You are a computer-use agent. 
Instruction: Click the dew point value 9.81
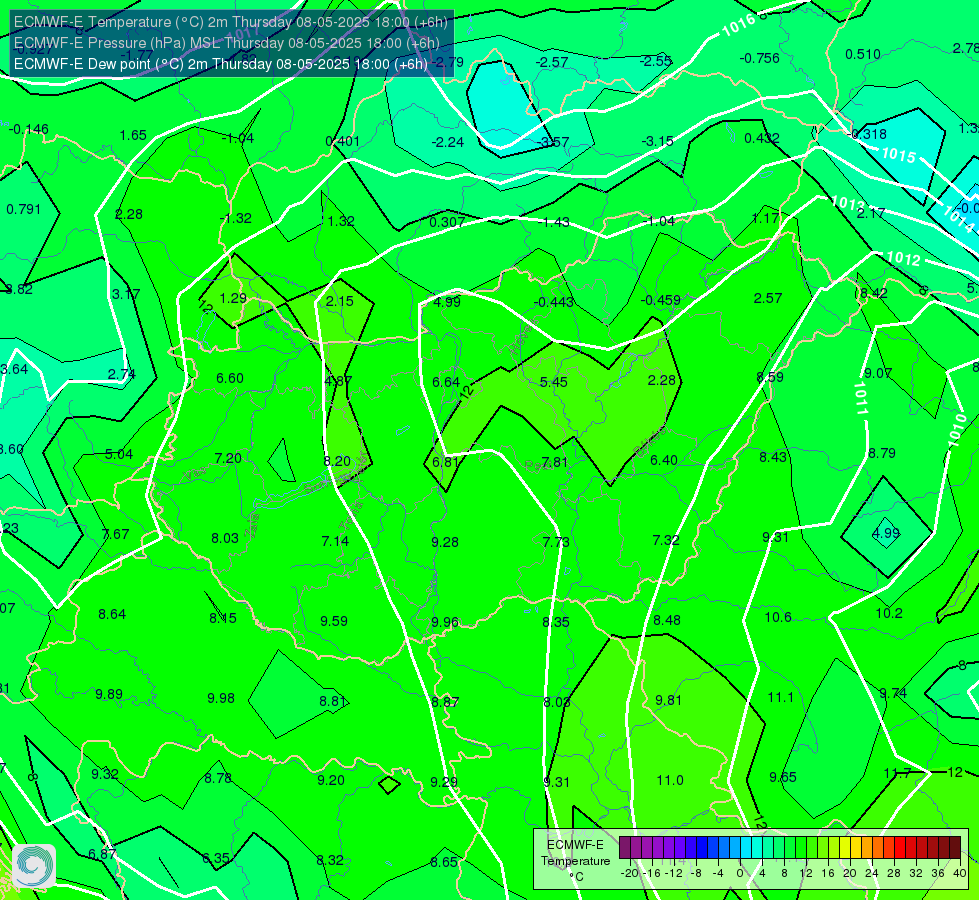(x=669, y=701)
